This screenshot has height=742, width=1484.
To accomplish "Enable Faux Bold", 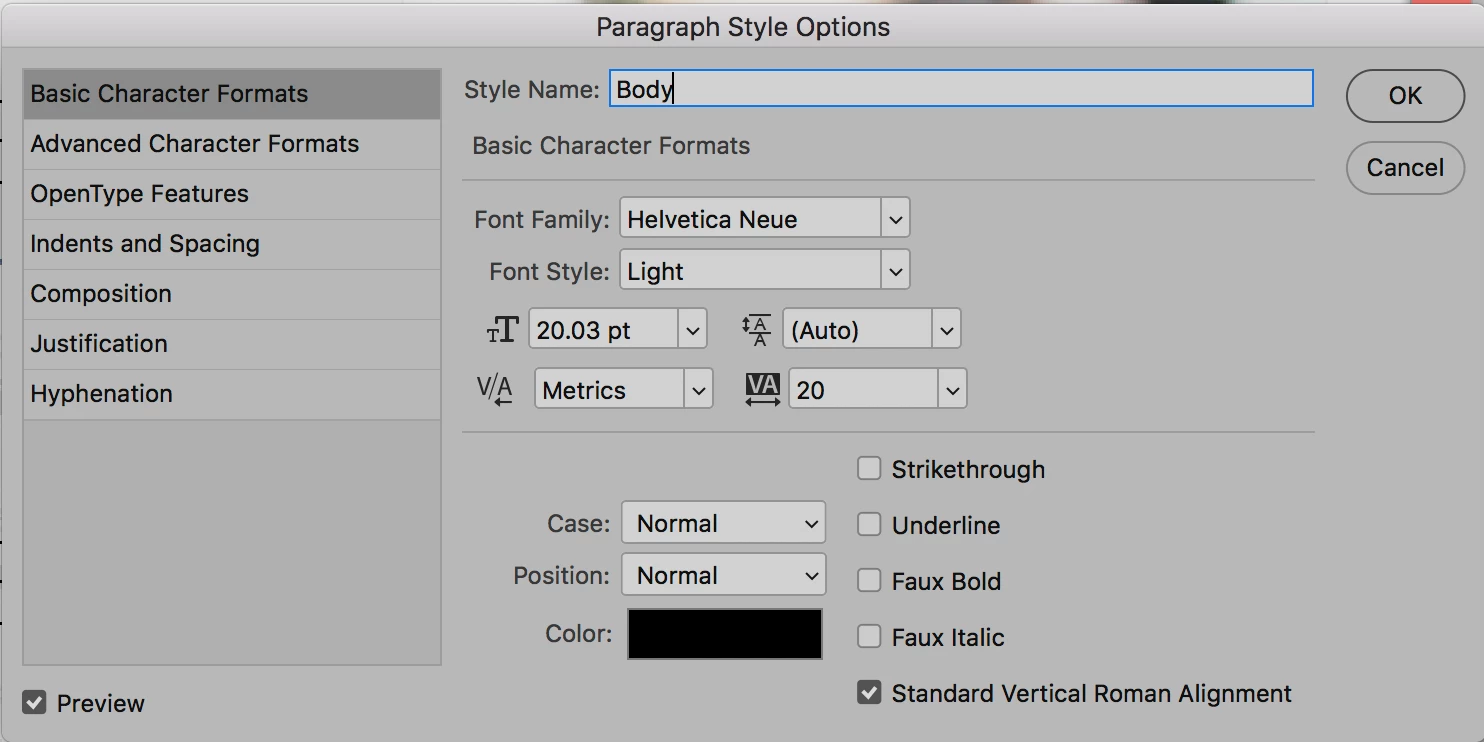I will pyautogui.click(x=869, y=581).
